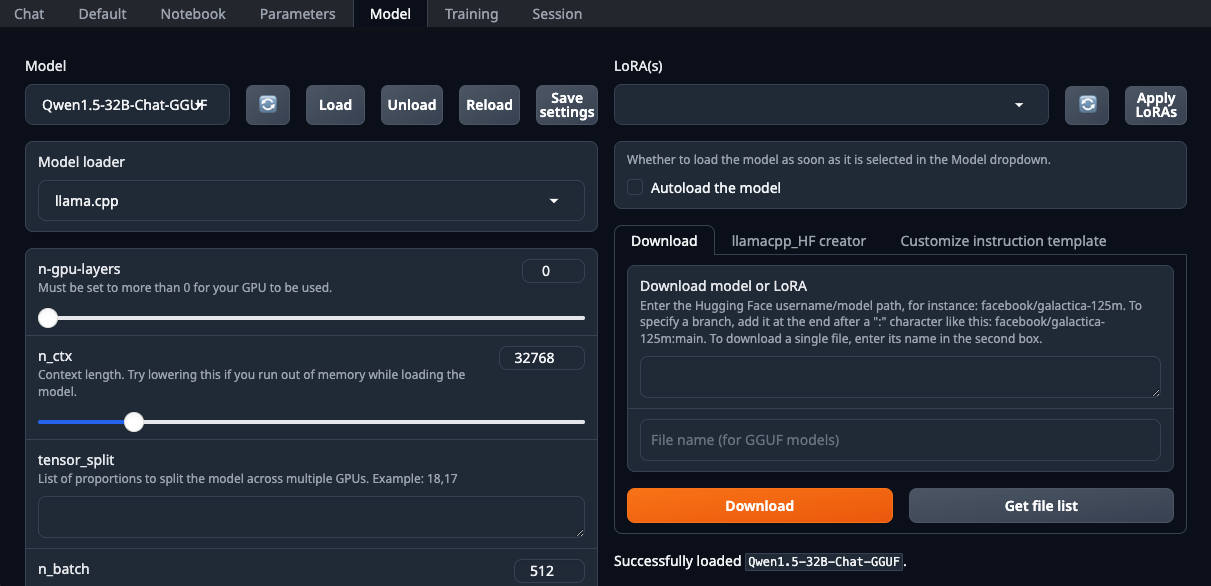Open the Model loader llama.cpp dropdown
The width and height of the screenshot is (1211, 586).
point(311,201)
